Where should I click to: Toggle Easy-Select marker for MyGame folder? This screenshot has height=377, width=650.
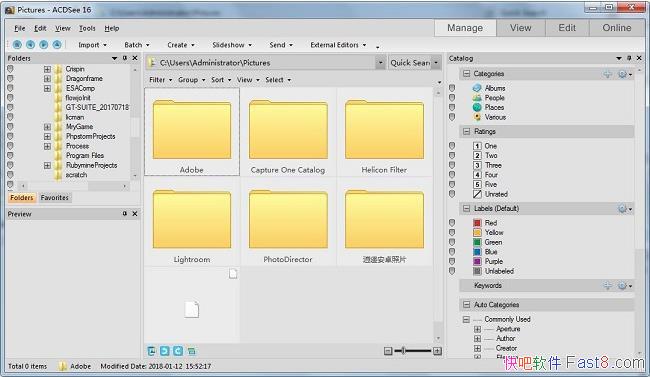tap(10, 126)
